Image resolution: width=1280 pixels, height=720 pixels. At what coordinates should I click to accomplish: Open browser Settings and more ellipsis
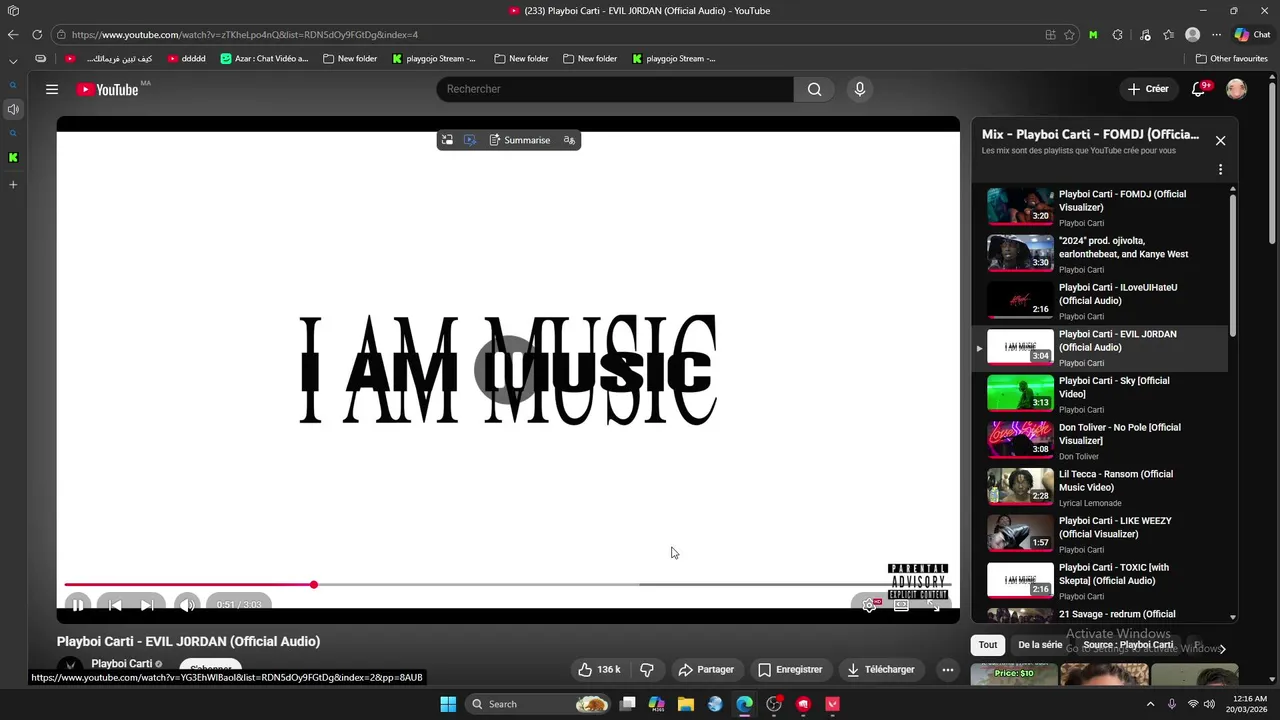coord(1216,34)
